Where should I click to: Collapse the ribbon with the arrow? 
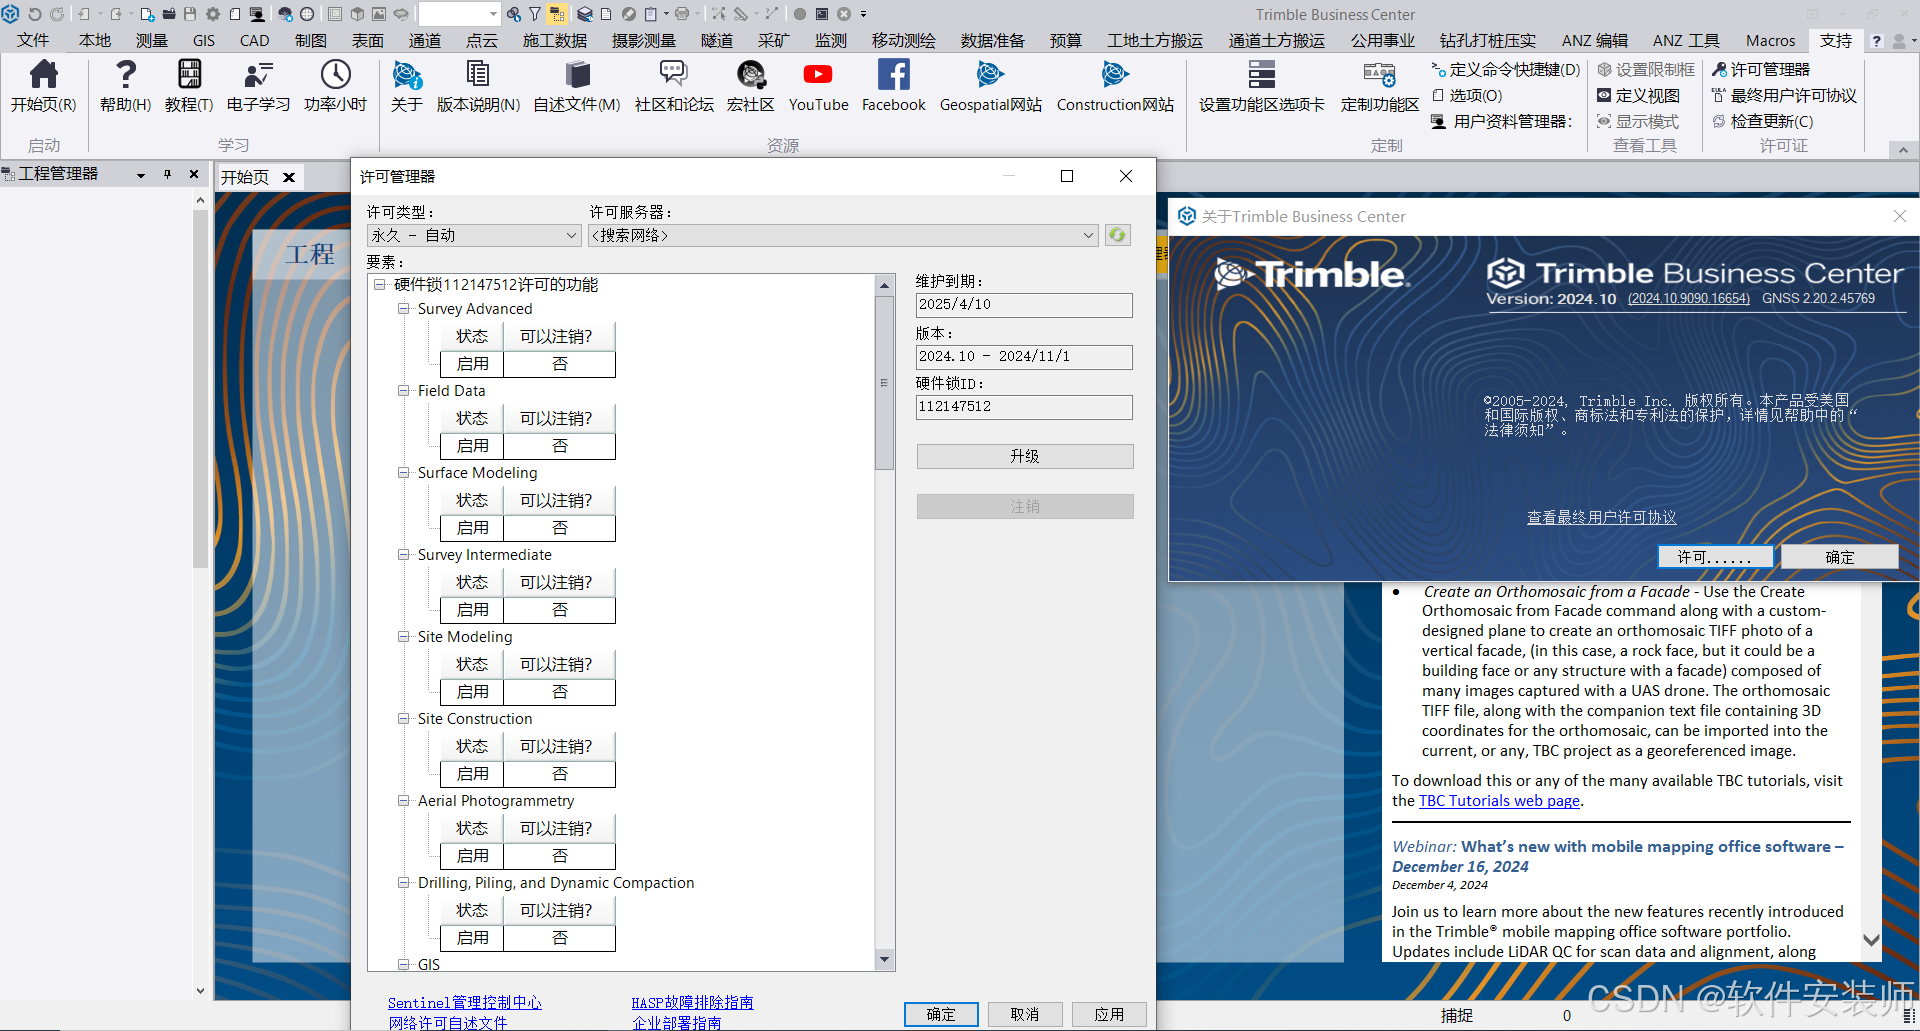pyautogui.click(x=1903, y=150)
